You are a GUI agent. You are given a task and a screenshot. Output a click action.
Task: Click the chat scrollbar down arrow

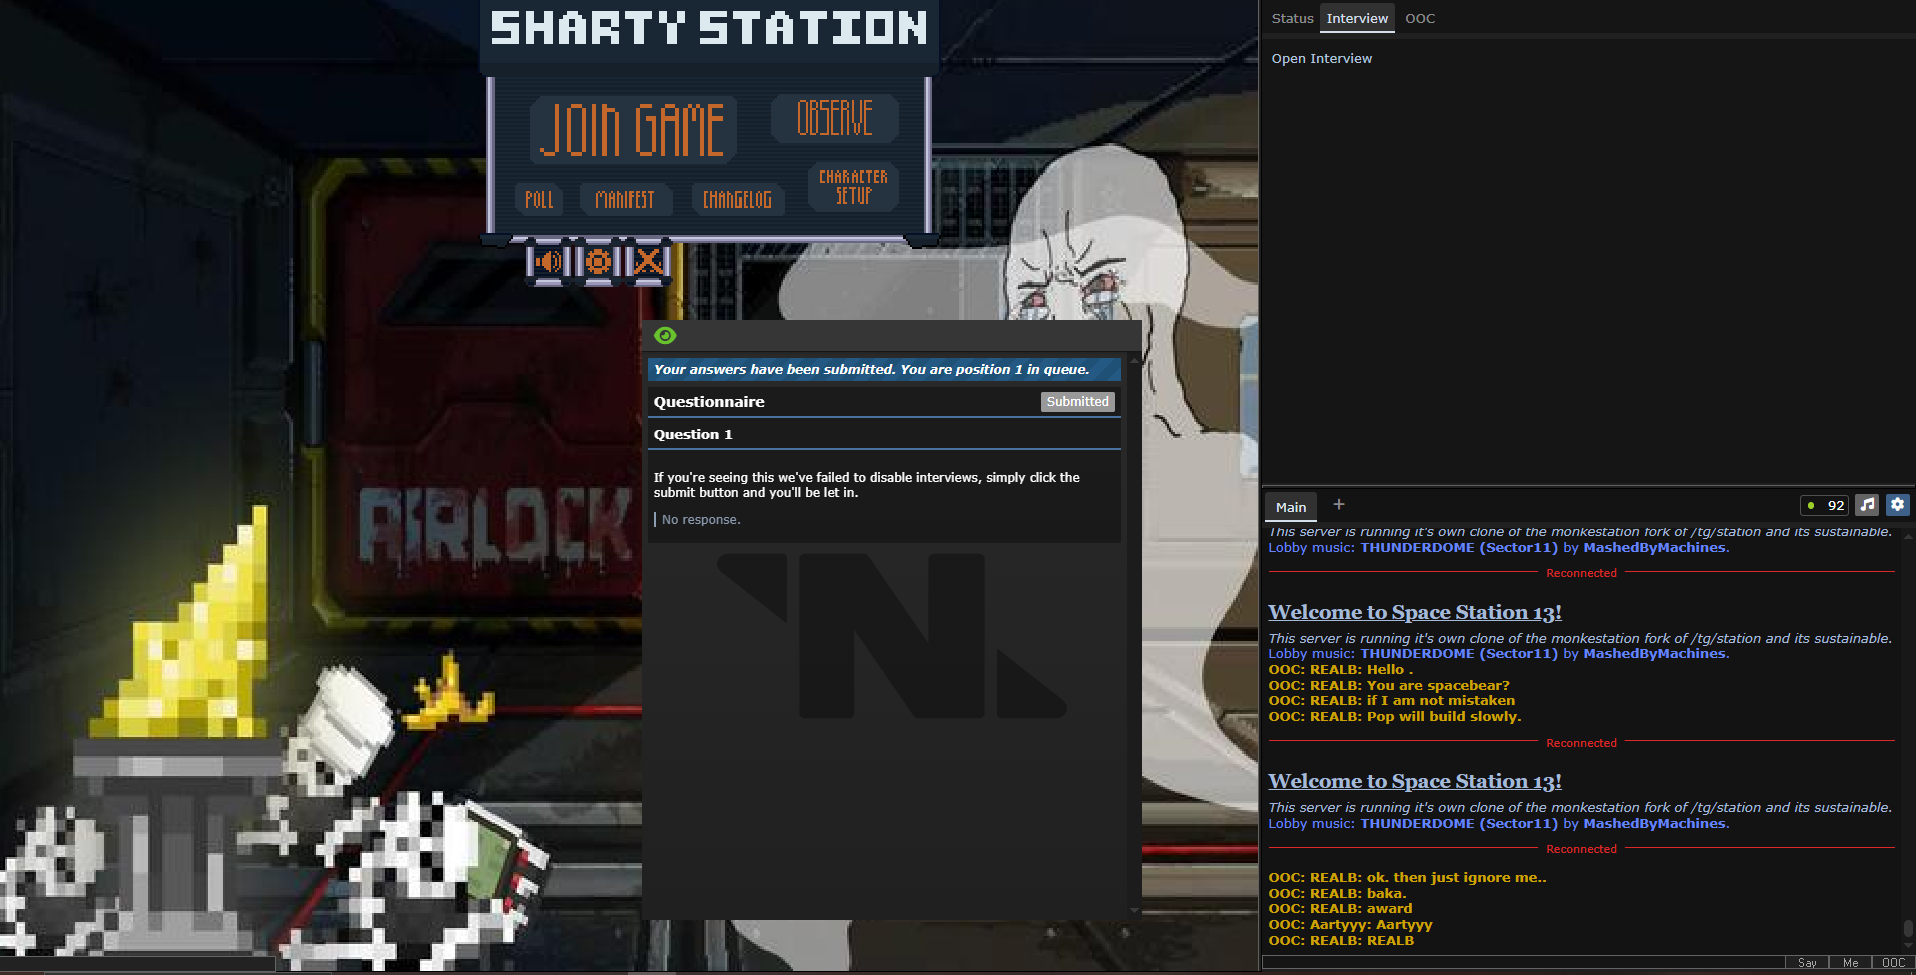1909,948
